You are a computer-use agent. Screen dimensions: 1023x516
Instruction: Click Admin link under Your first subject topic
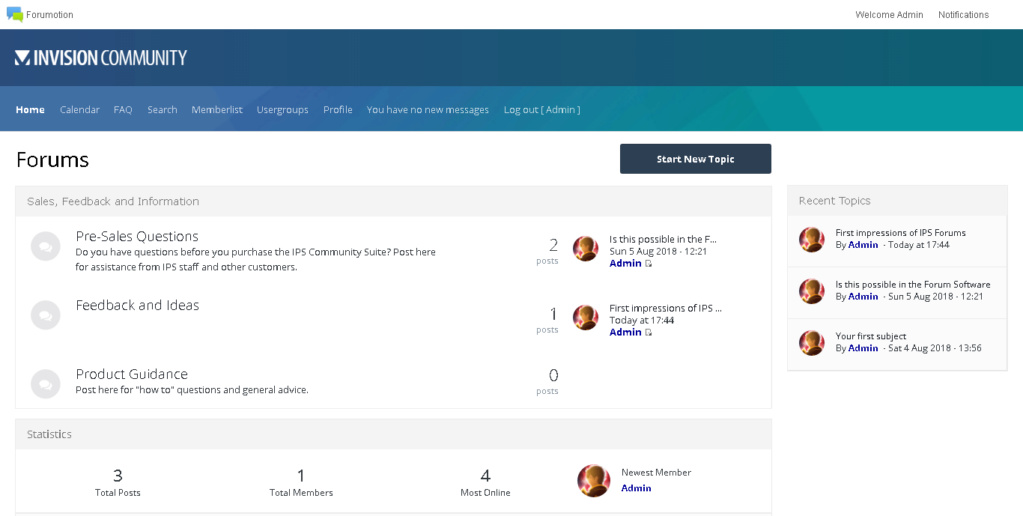tap(863, 348)
